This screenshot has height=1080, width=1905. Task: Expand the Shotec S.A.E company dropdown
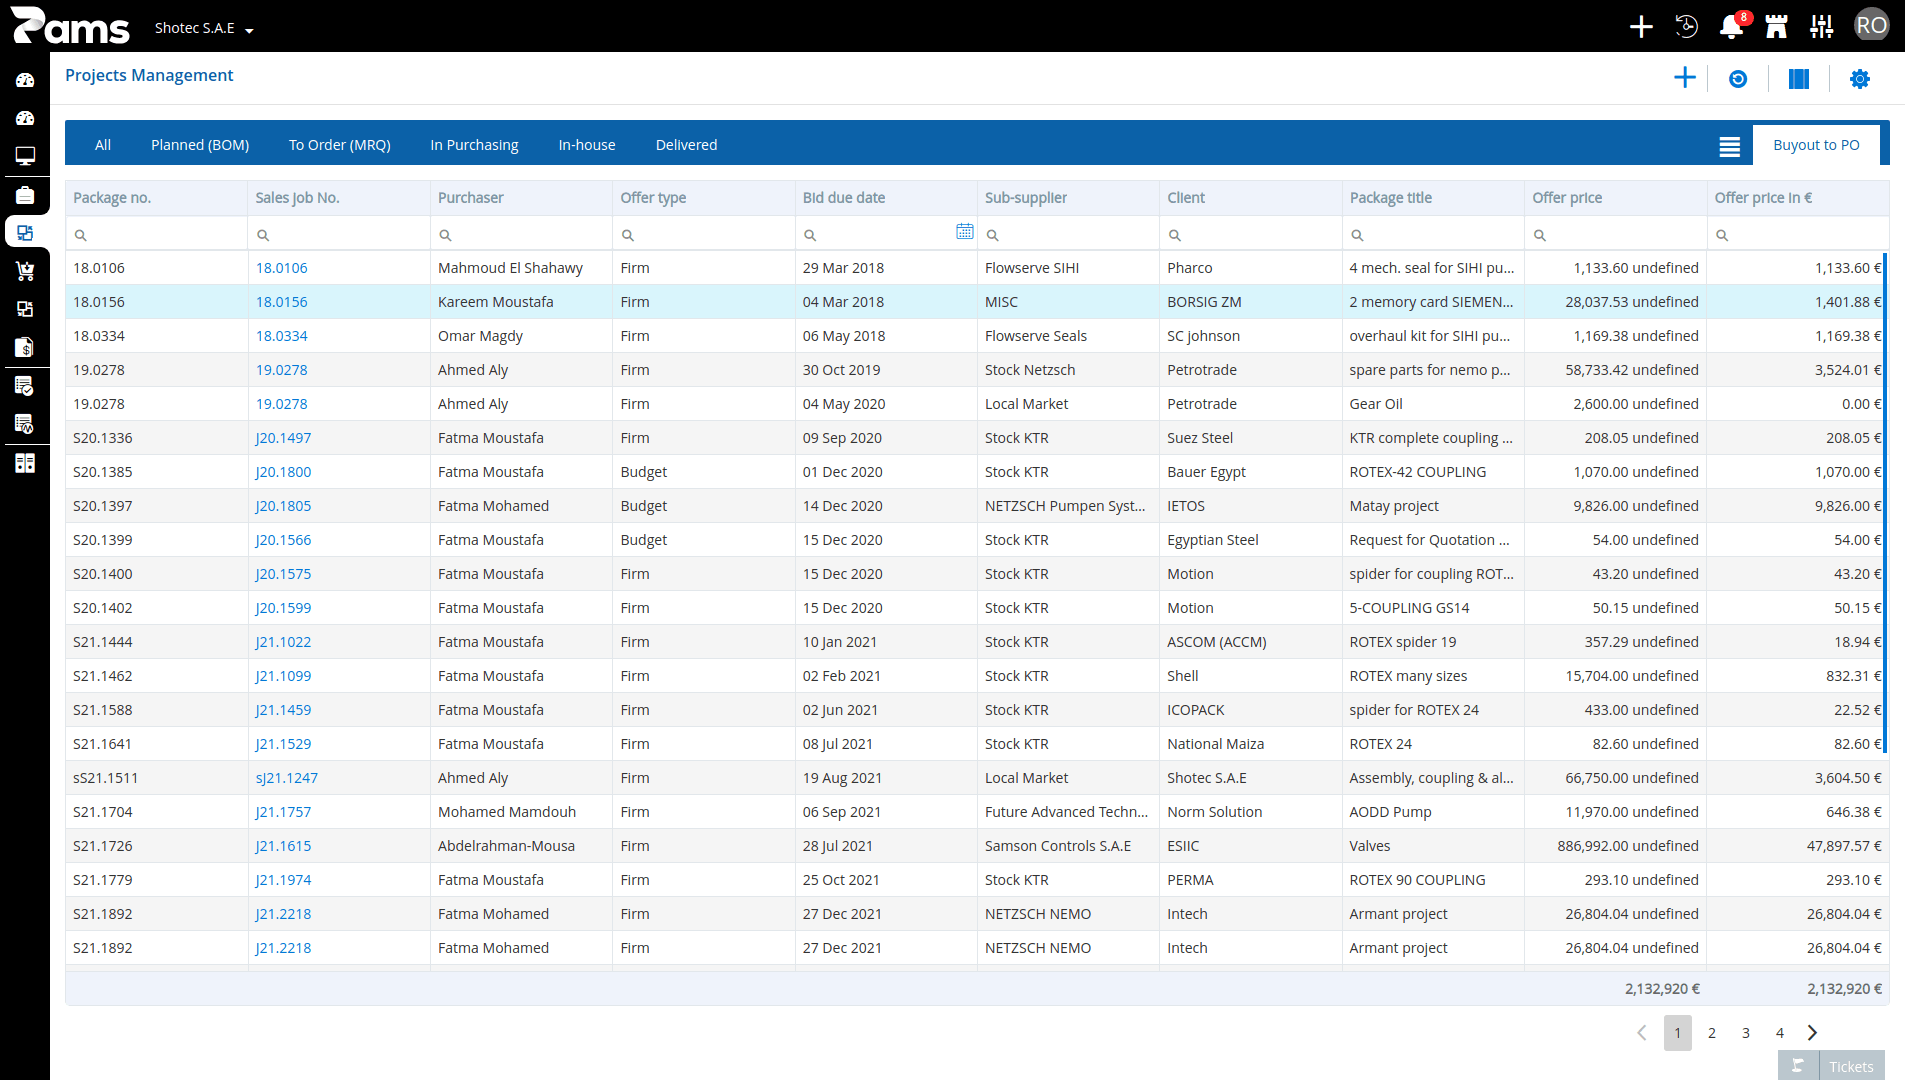click(x=204, y=28)
